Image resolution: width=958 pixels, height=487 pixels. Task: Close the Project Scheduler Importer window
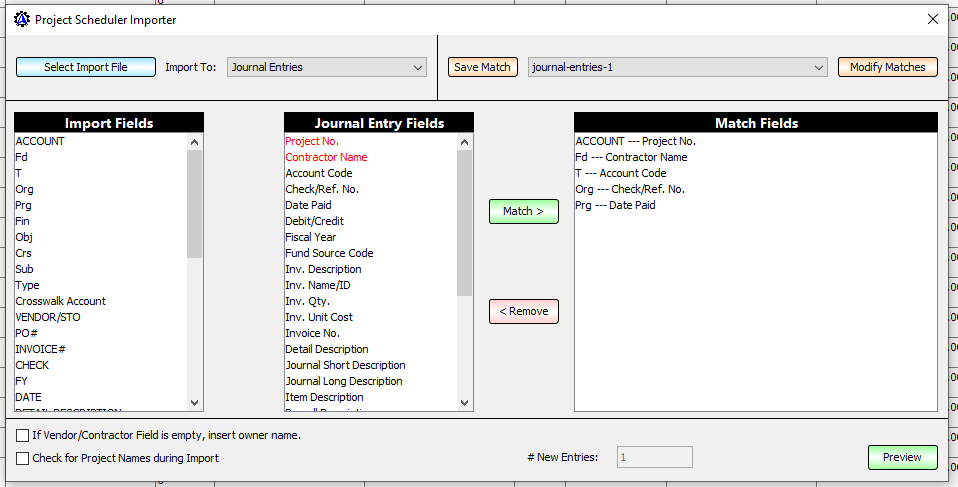(932, 19)
